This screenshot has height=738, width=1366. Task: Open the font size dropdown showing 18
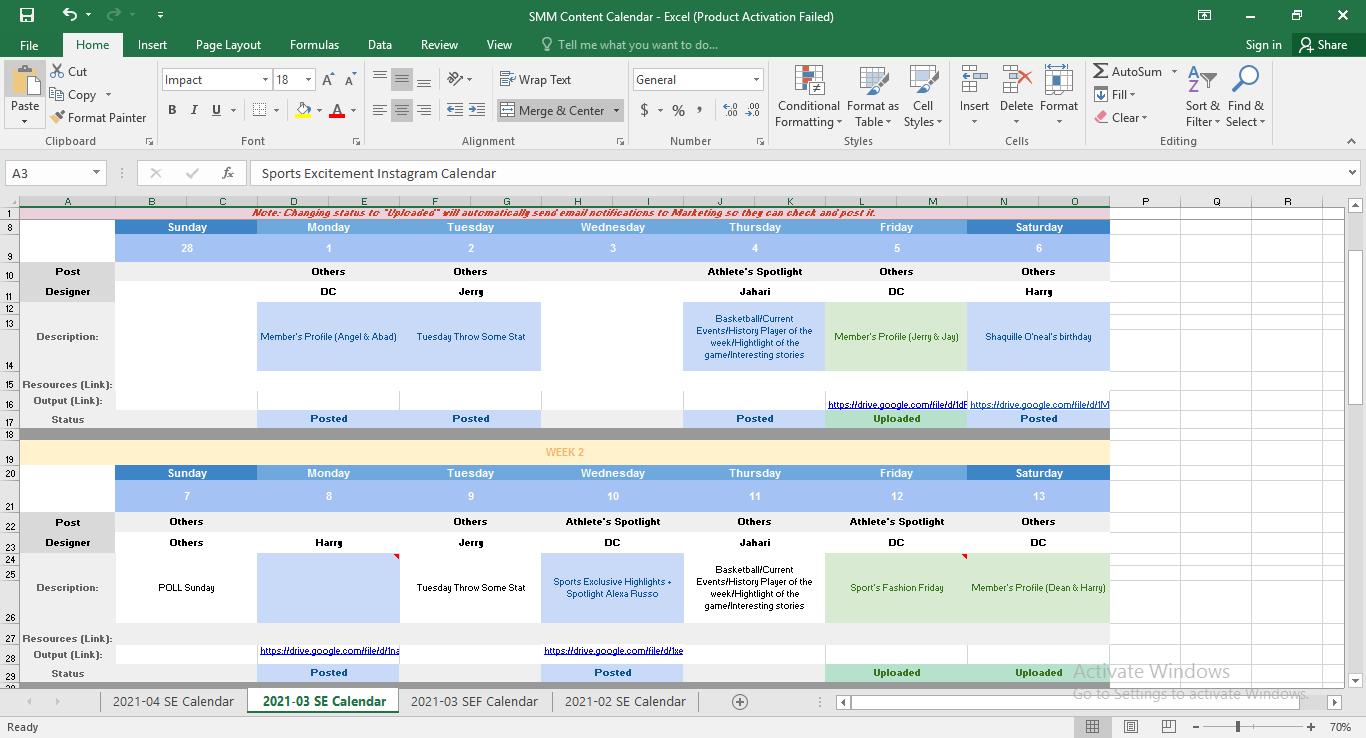click(309, 80)
